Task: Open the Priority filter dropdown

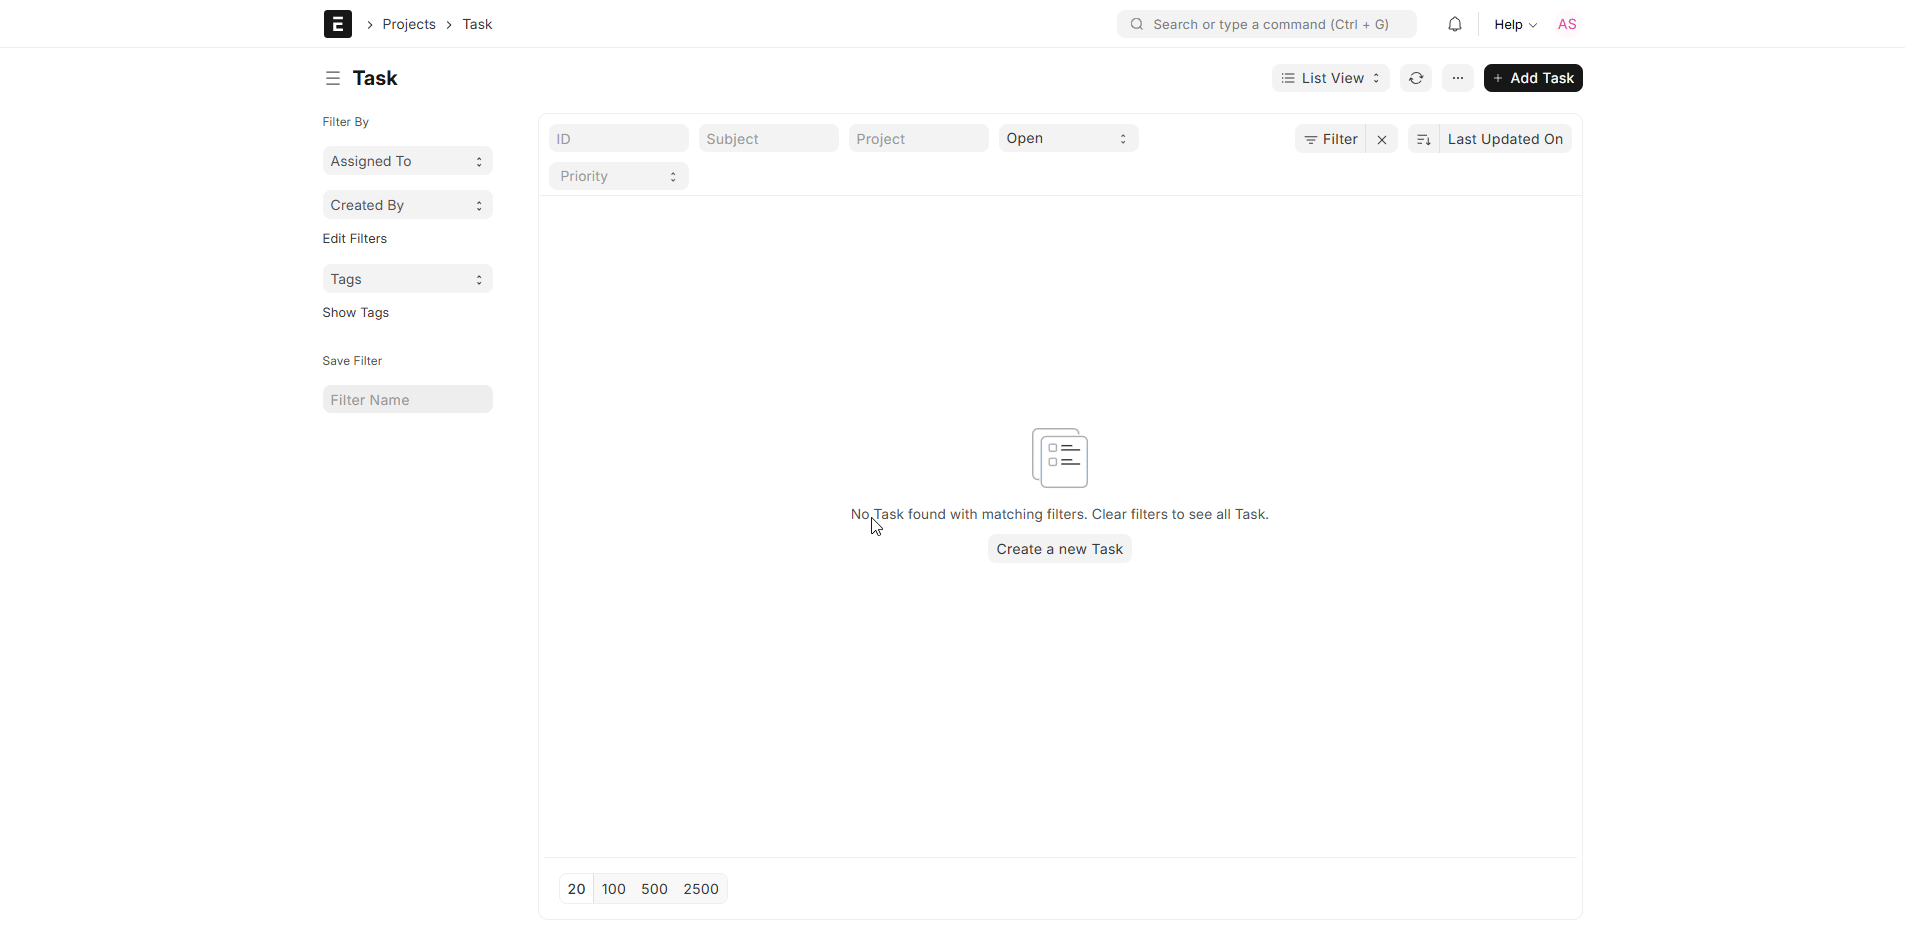Action: coord(618,177)
